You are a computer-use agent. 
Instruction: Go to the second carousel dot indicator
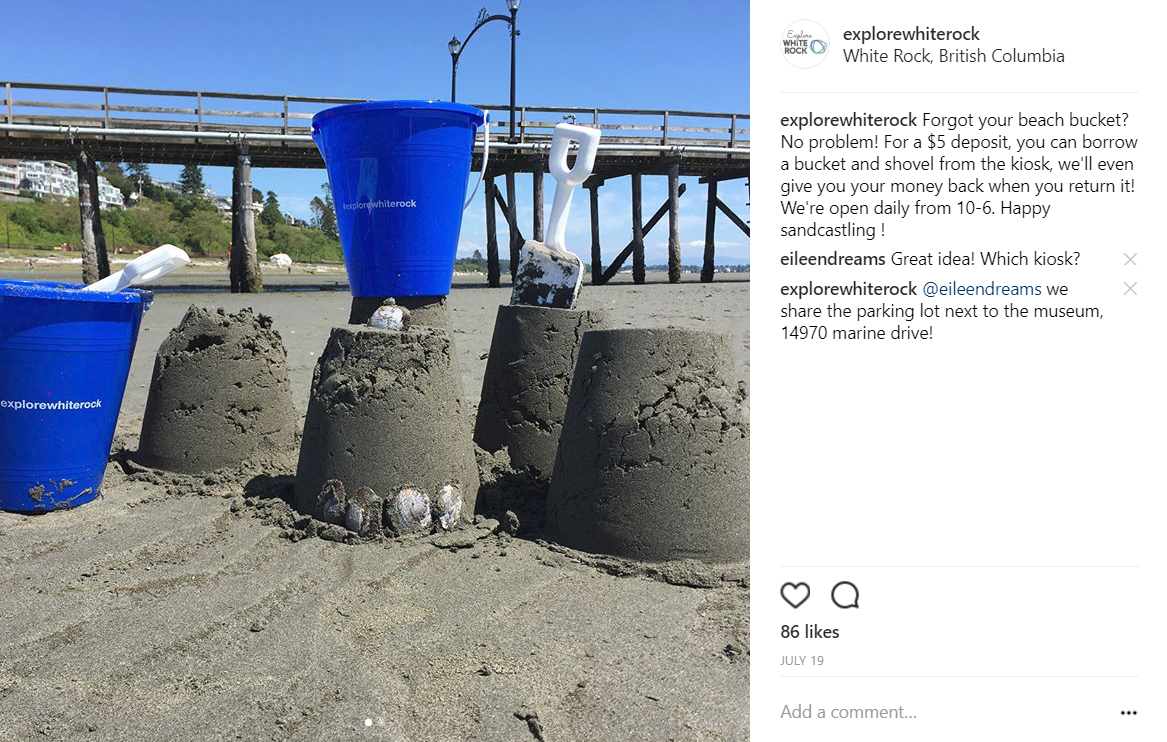pos(382,722)
